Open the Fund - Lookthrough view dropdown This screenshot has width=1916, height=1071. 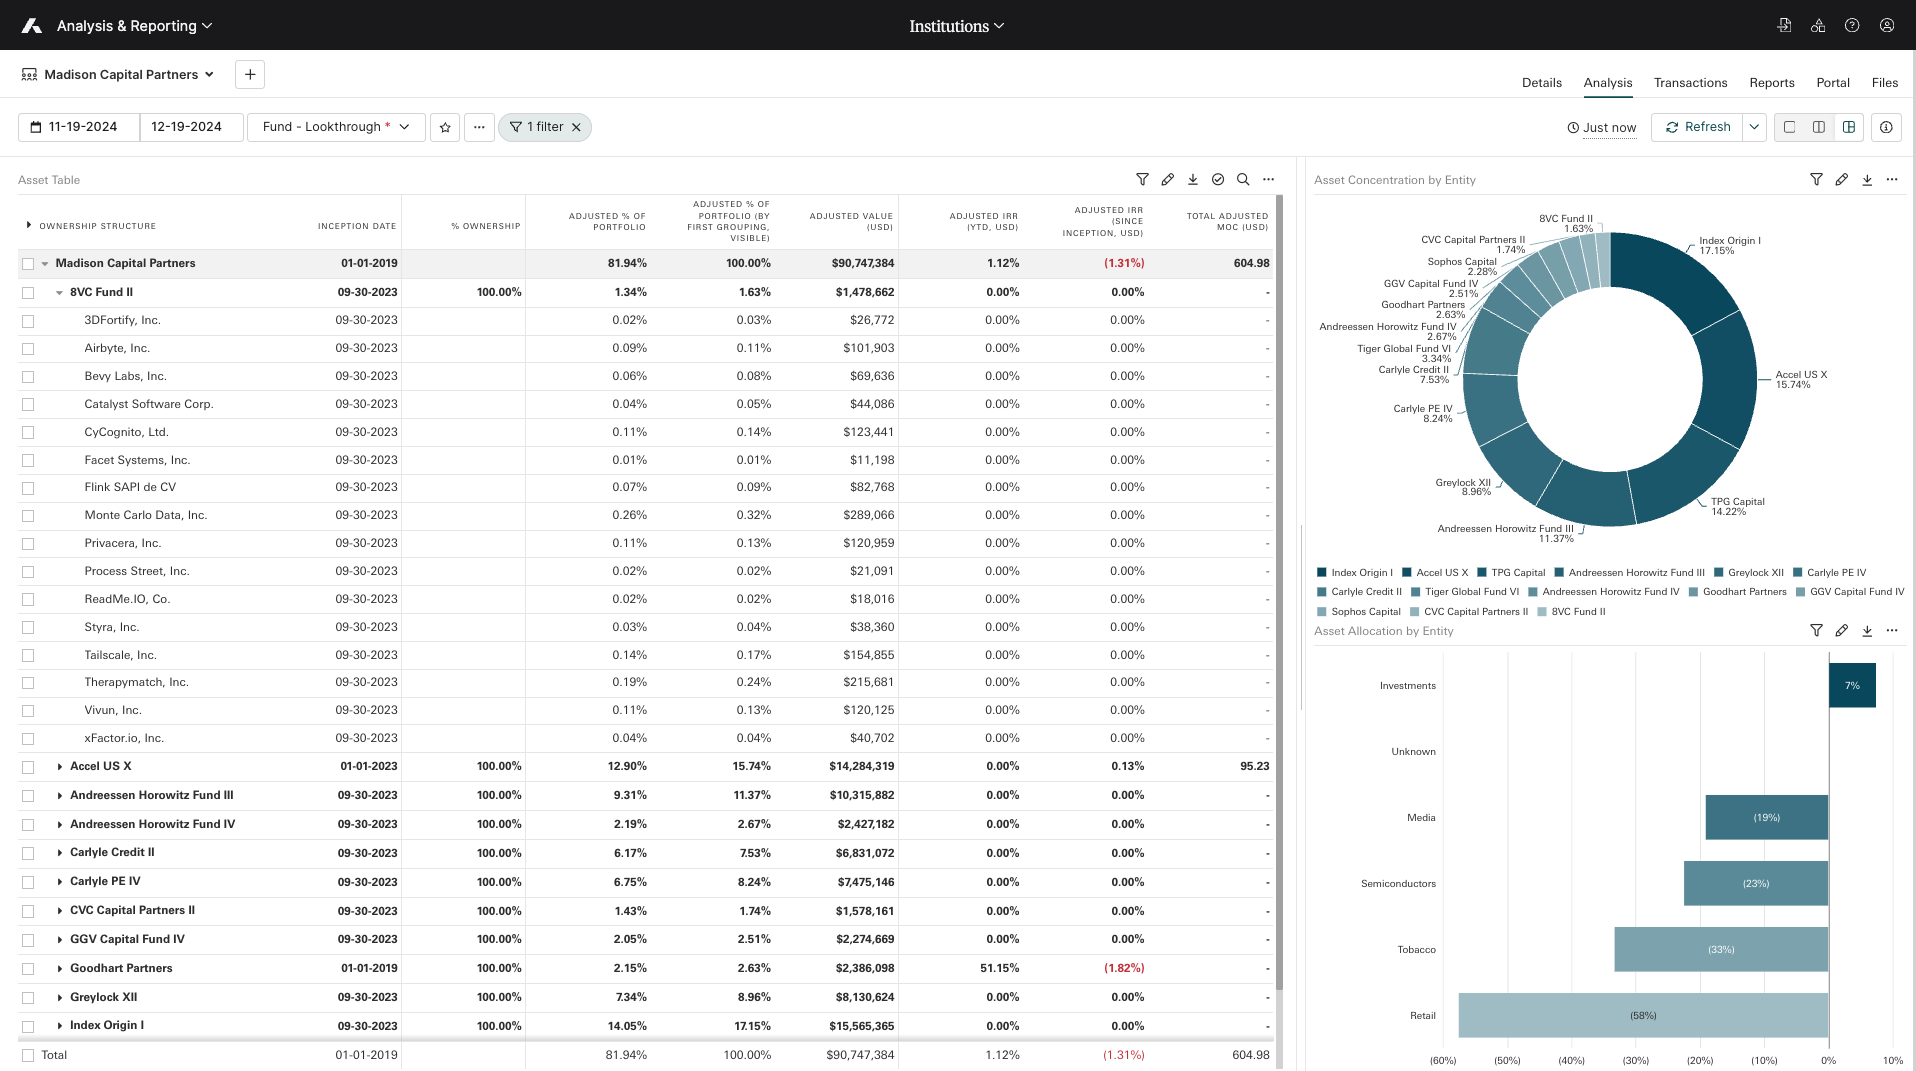tap(336, 127)
